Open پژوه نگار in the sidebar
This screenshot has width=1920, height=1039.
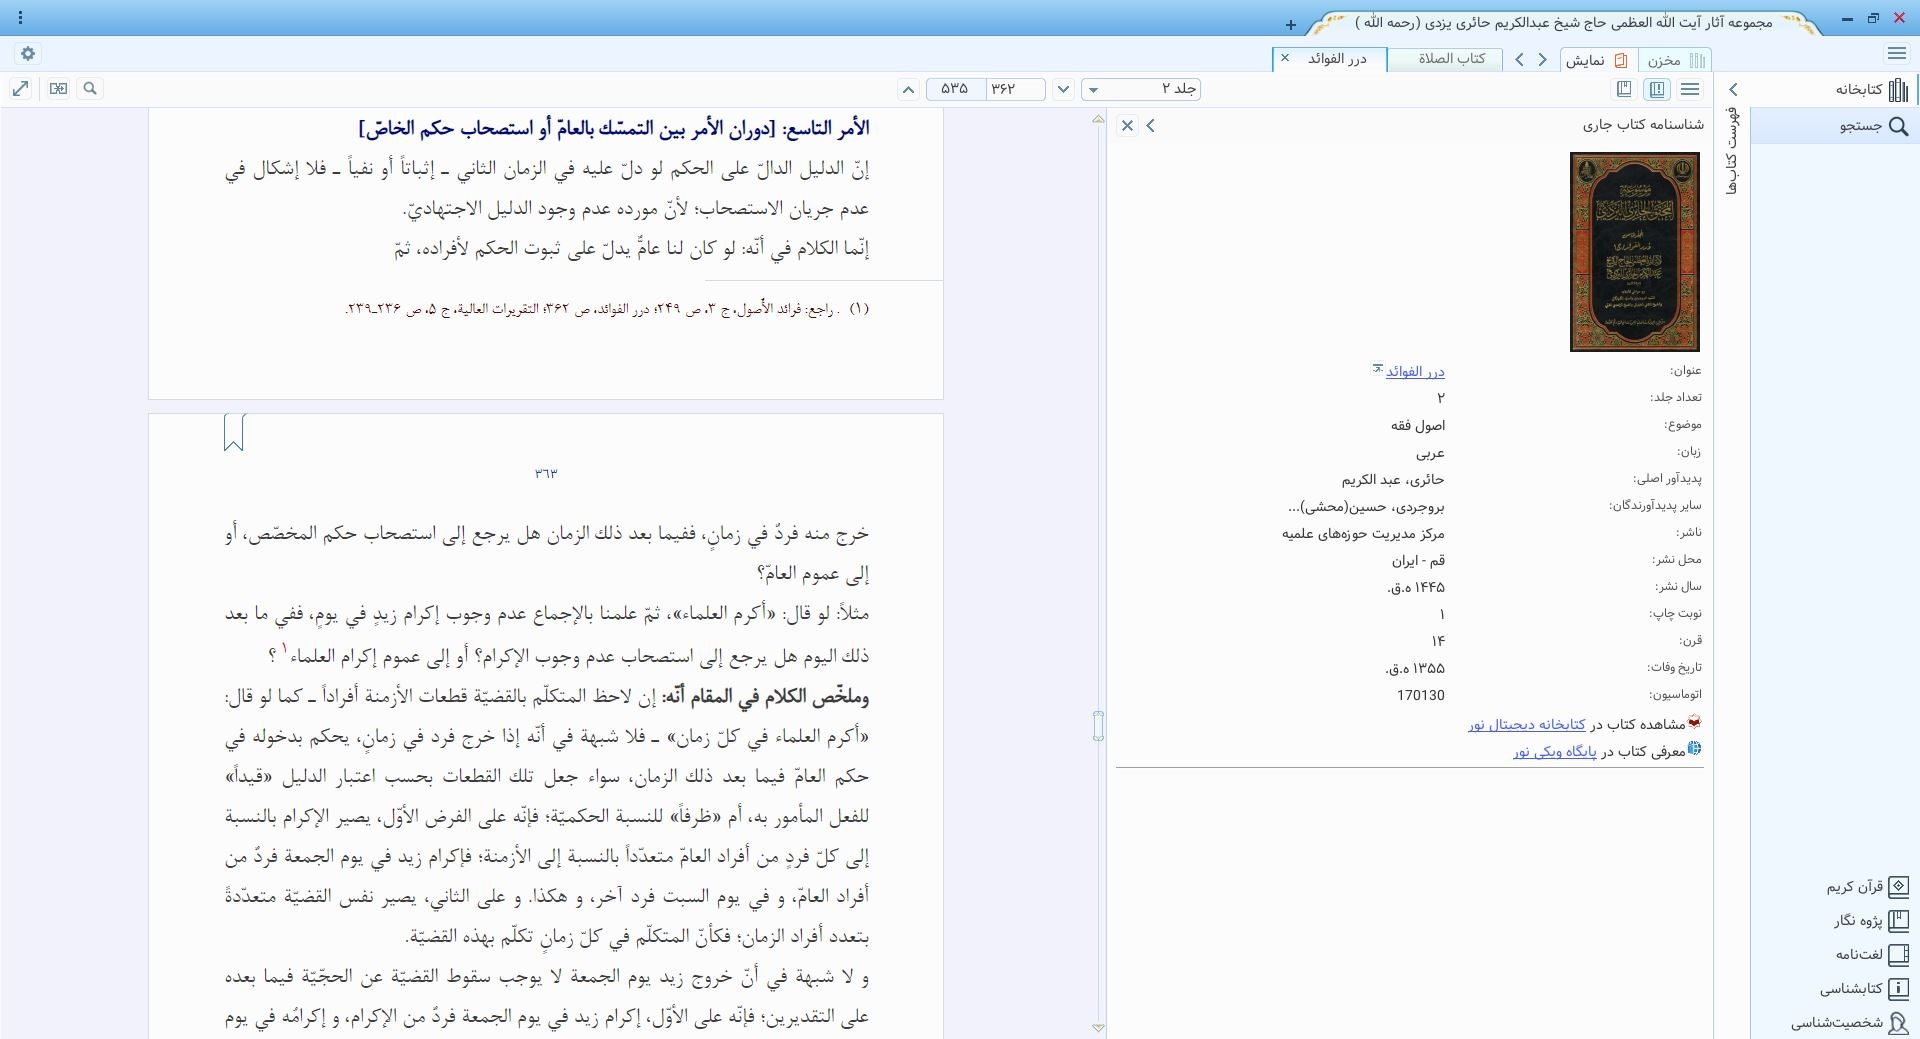tap(1871, 920)
